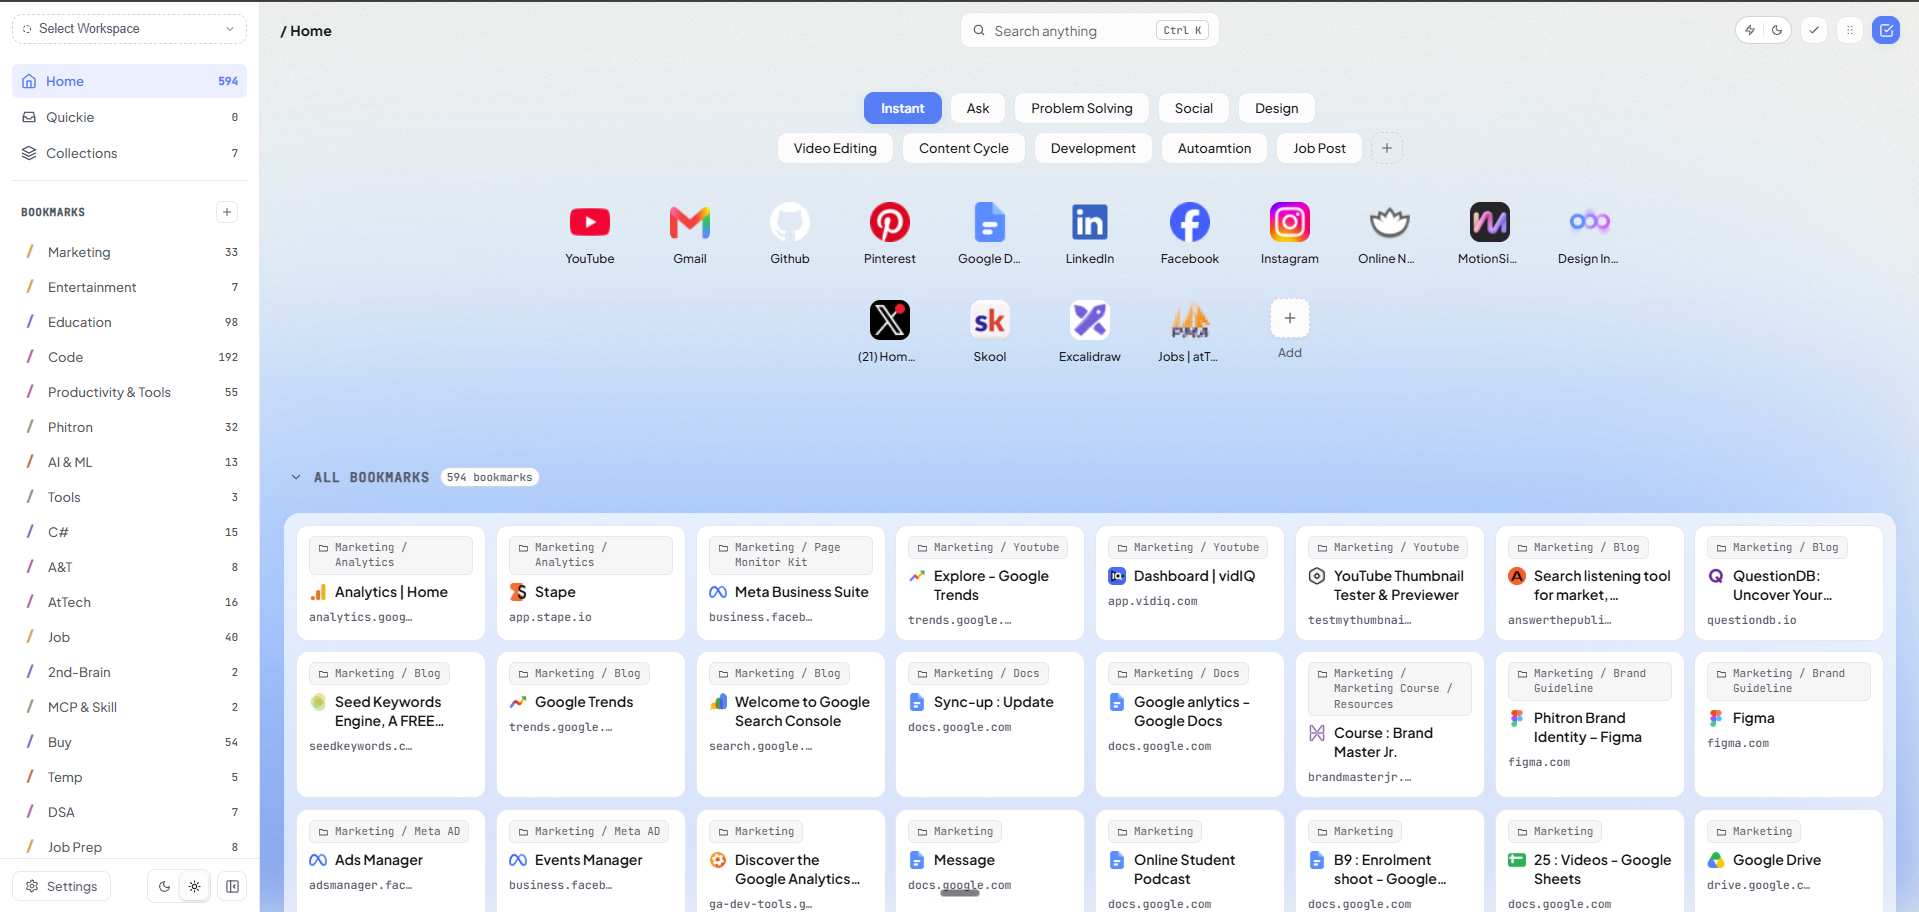Image resolution: width=1919 pixels, height=912 pixels.
Task: Click the checkmark icon in the top bar
Action: tap(1814, 30)
